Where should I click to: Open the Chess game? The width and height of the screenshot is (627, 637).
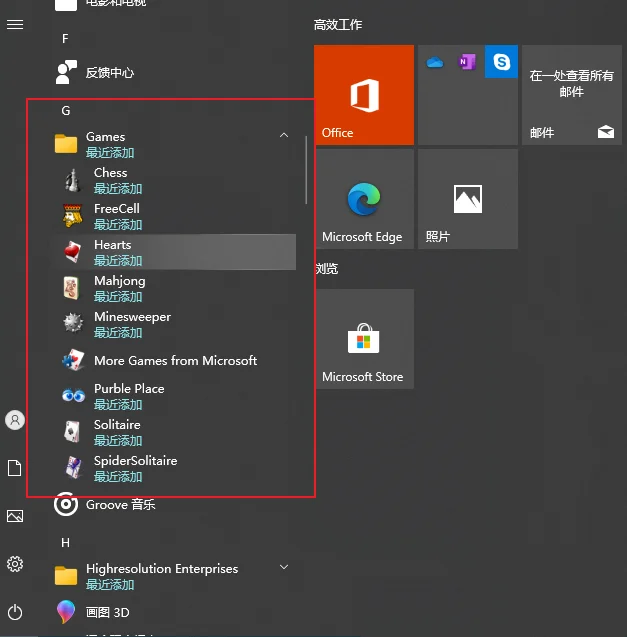click(110, 180)
